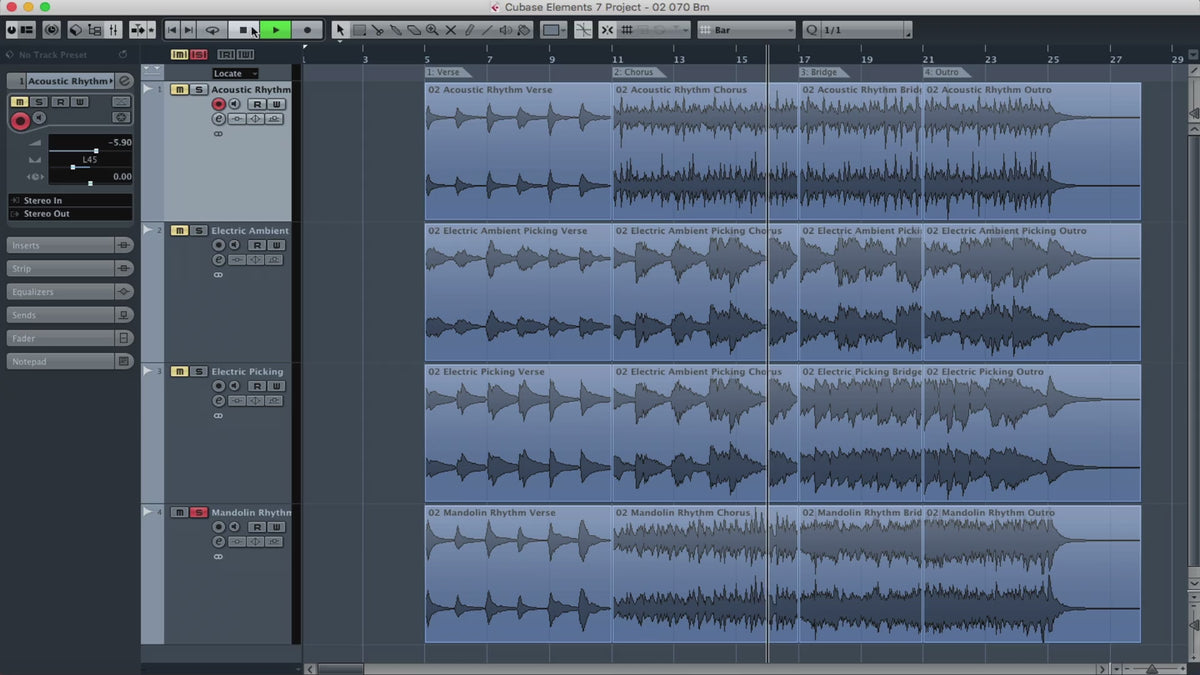Pick the Range Selection tool
1200x675 pixels.
click(x=359, y=30)
